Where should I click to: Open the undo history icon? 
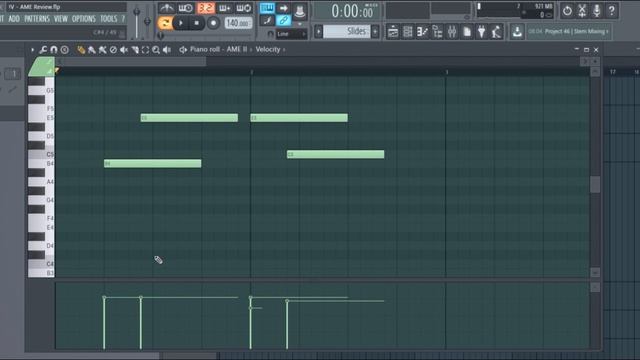[567, 11]
